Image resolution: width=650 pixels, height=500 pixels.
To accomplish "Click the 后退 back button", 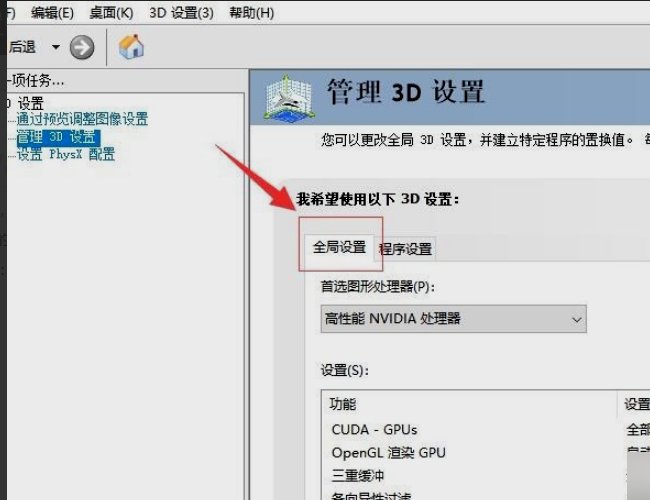I will tap(22, 47).
